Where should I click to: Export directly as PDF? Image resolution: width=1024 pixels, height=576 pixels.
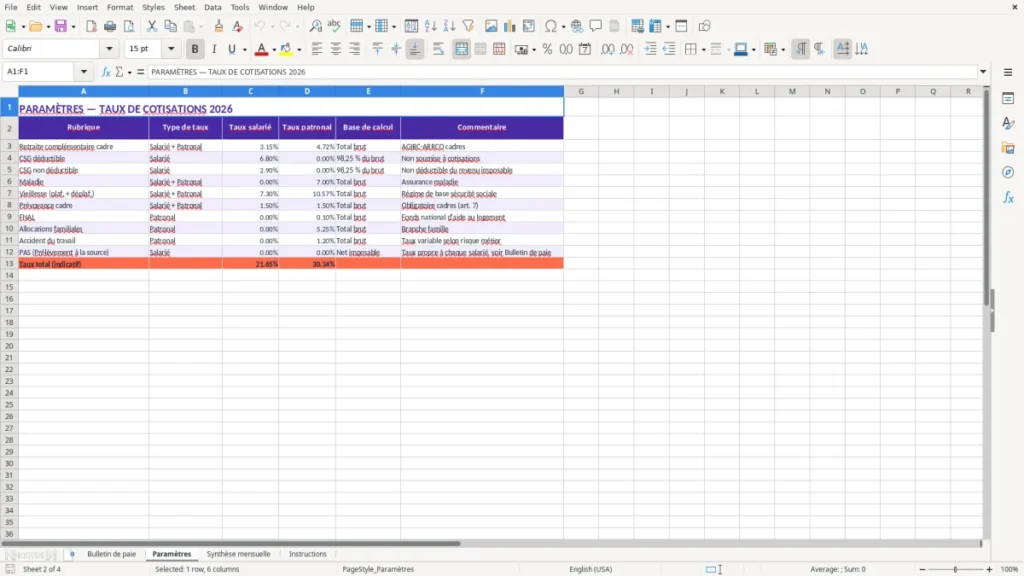[x=91, y=26]
